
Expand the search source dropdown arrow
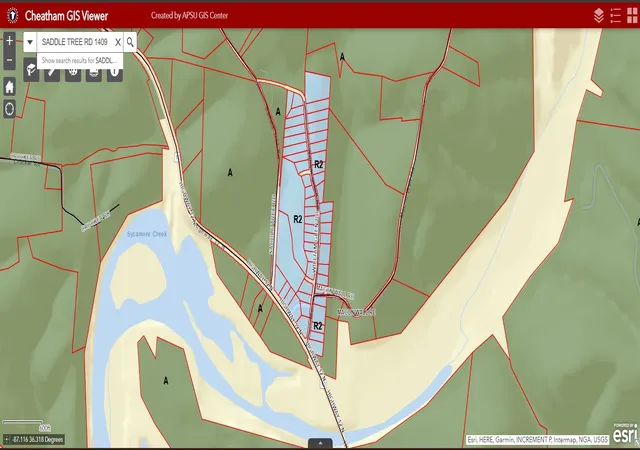(30, 42)
